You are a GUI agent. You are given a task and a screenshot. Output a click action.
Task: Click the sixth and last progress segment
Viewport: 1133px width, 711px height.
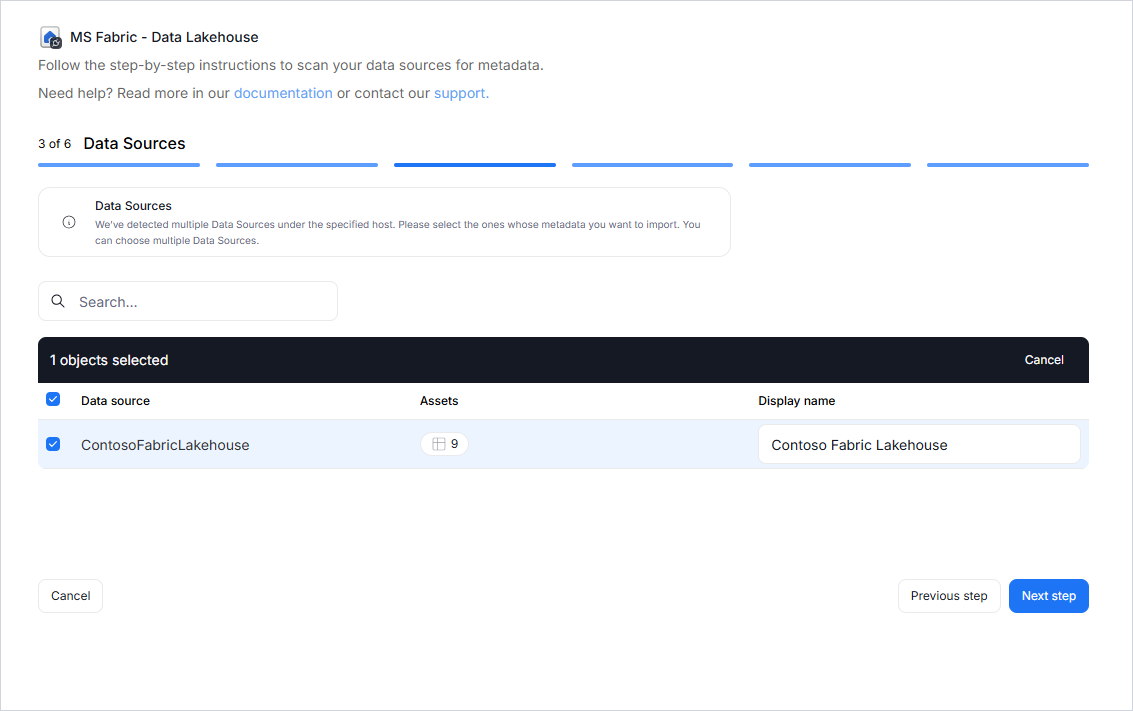1007,165
